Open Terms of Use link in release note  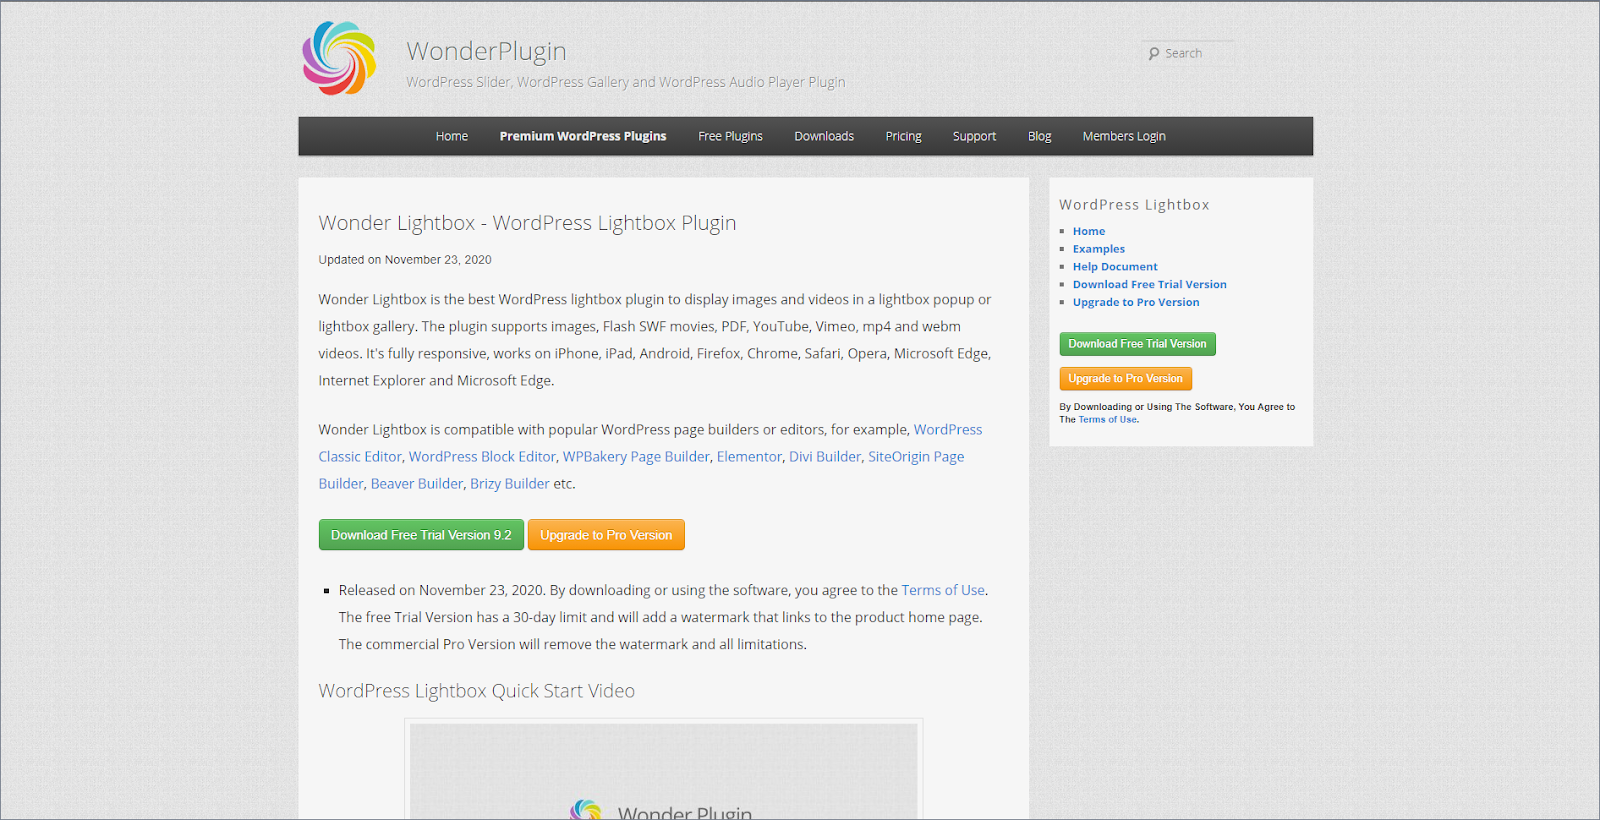(x=943, y=590)
